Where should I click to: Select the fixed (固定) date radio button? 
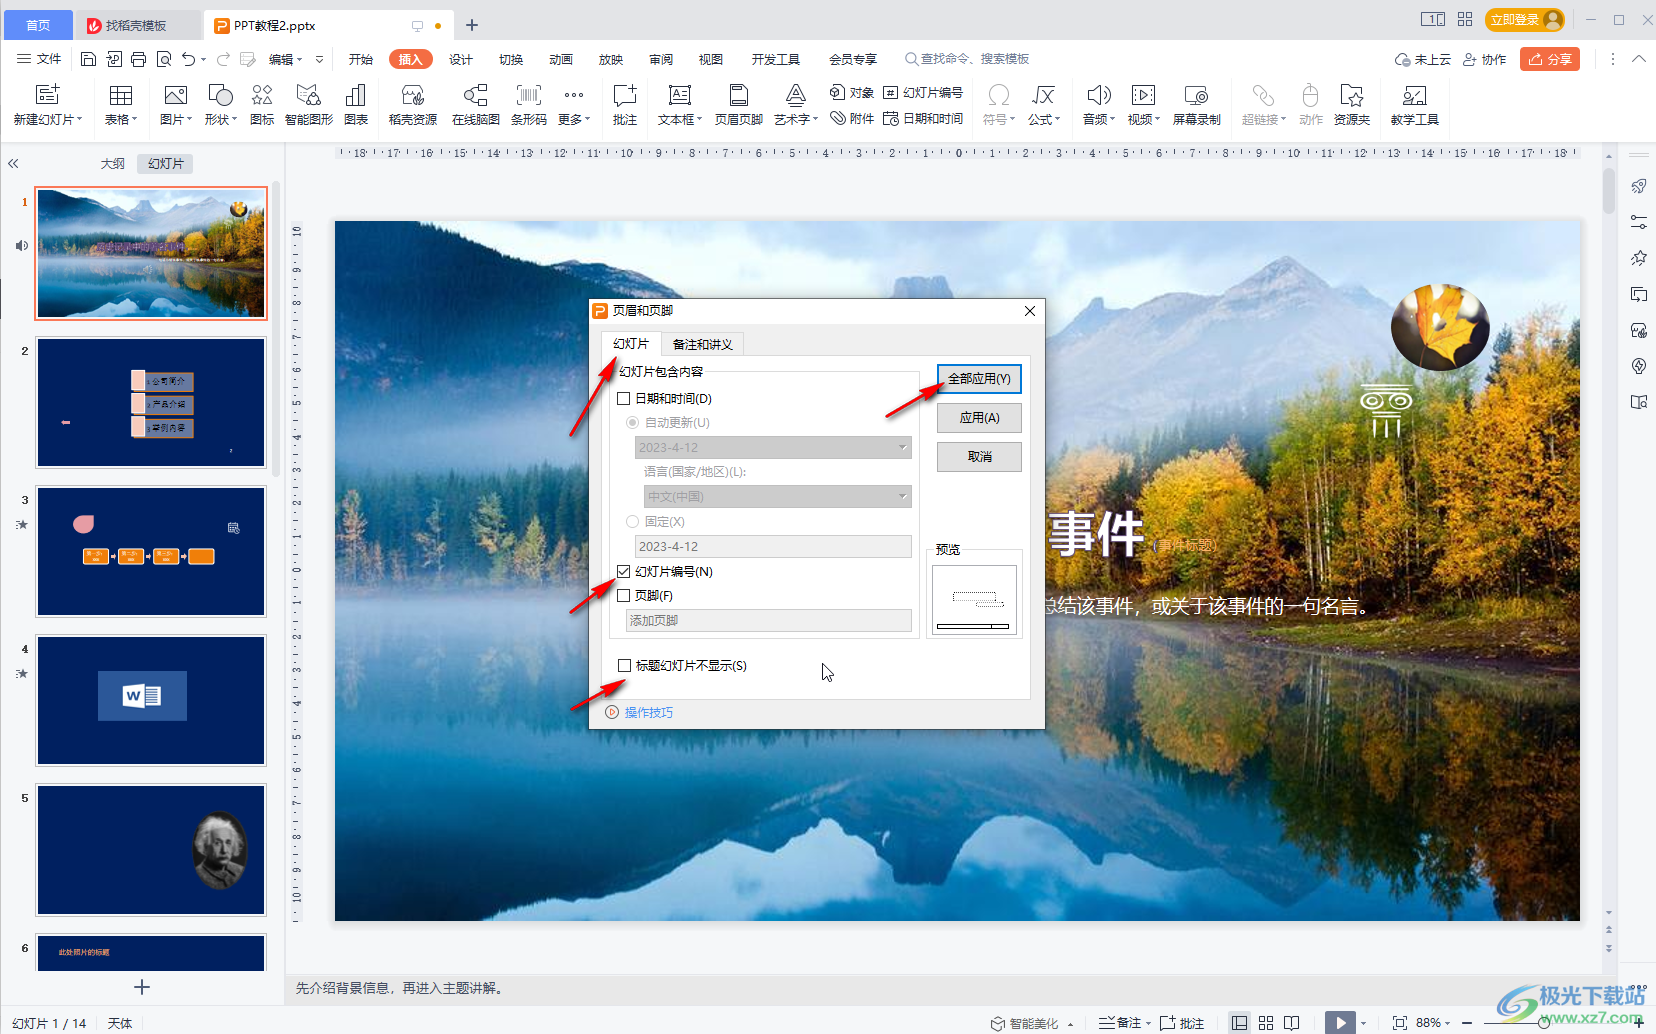(632, 521)
